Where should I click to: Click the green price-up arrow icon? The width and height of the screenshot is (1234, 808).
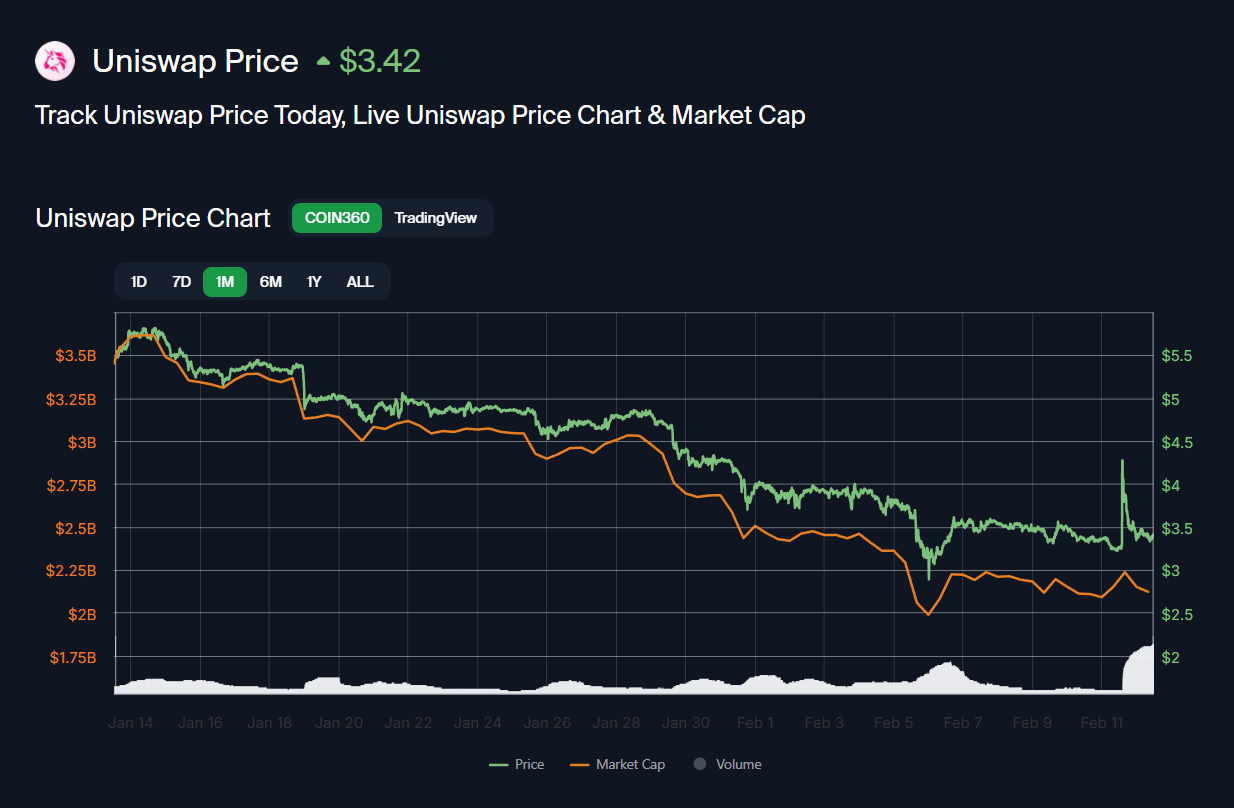(x=323, y=62)
